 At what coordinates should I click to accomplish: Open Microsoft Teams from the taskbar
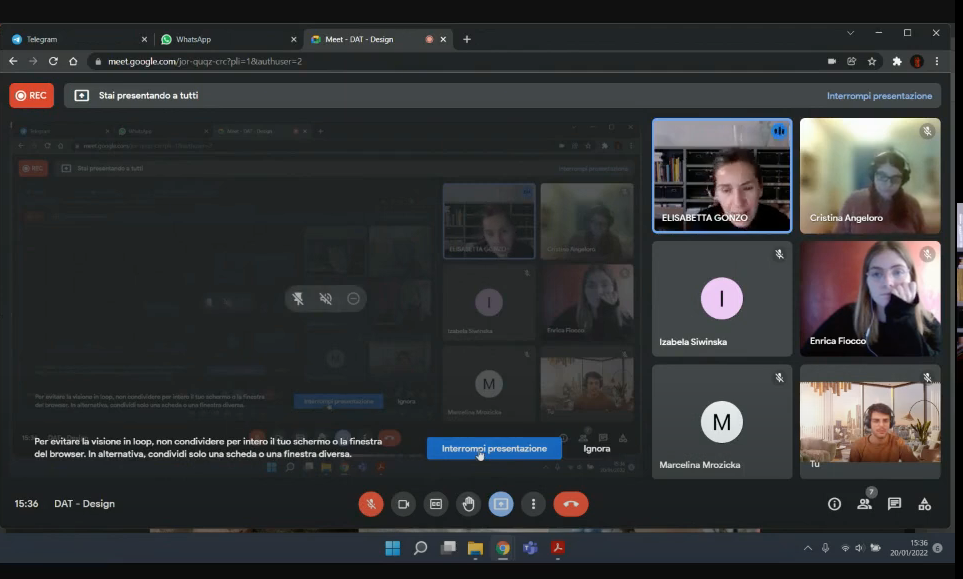pos(530,548)
